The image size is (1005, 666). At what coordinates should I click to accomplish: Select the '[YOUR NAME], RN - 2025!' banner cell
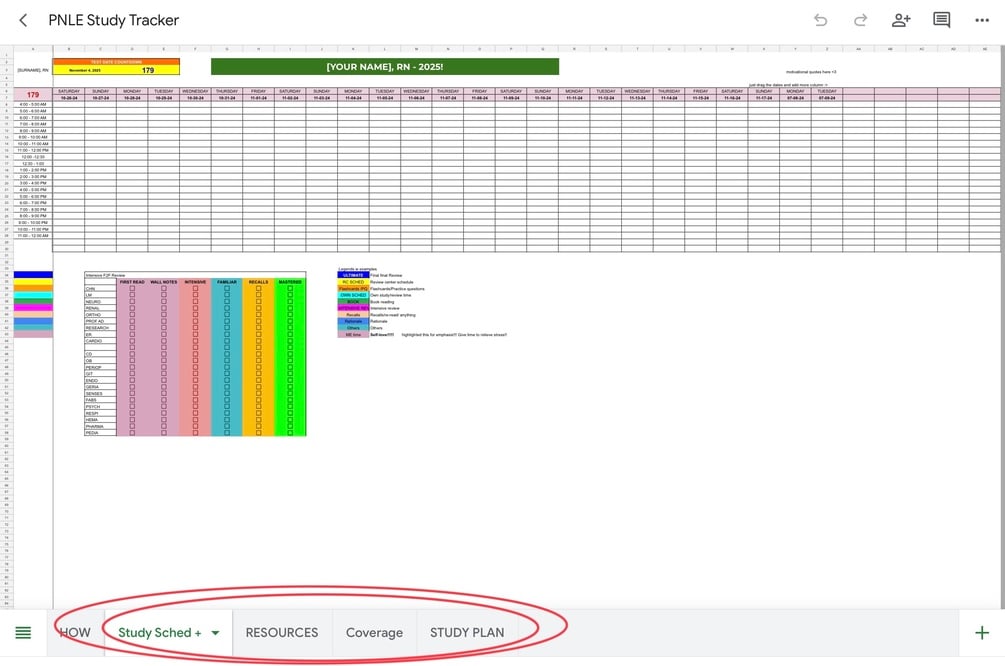coord(385,67)
